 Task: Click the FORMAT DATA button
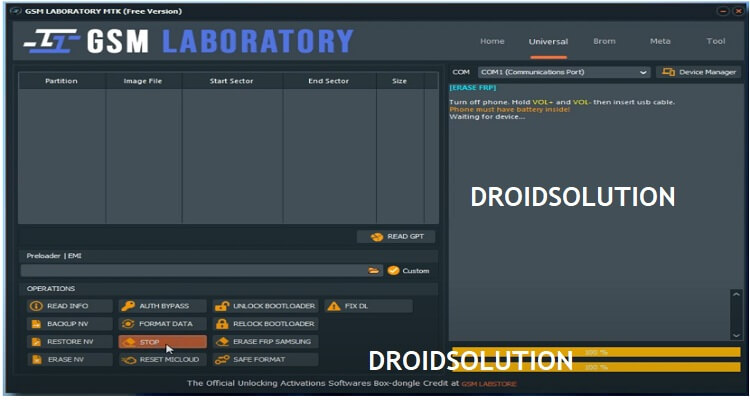pos(163,324)
